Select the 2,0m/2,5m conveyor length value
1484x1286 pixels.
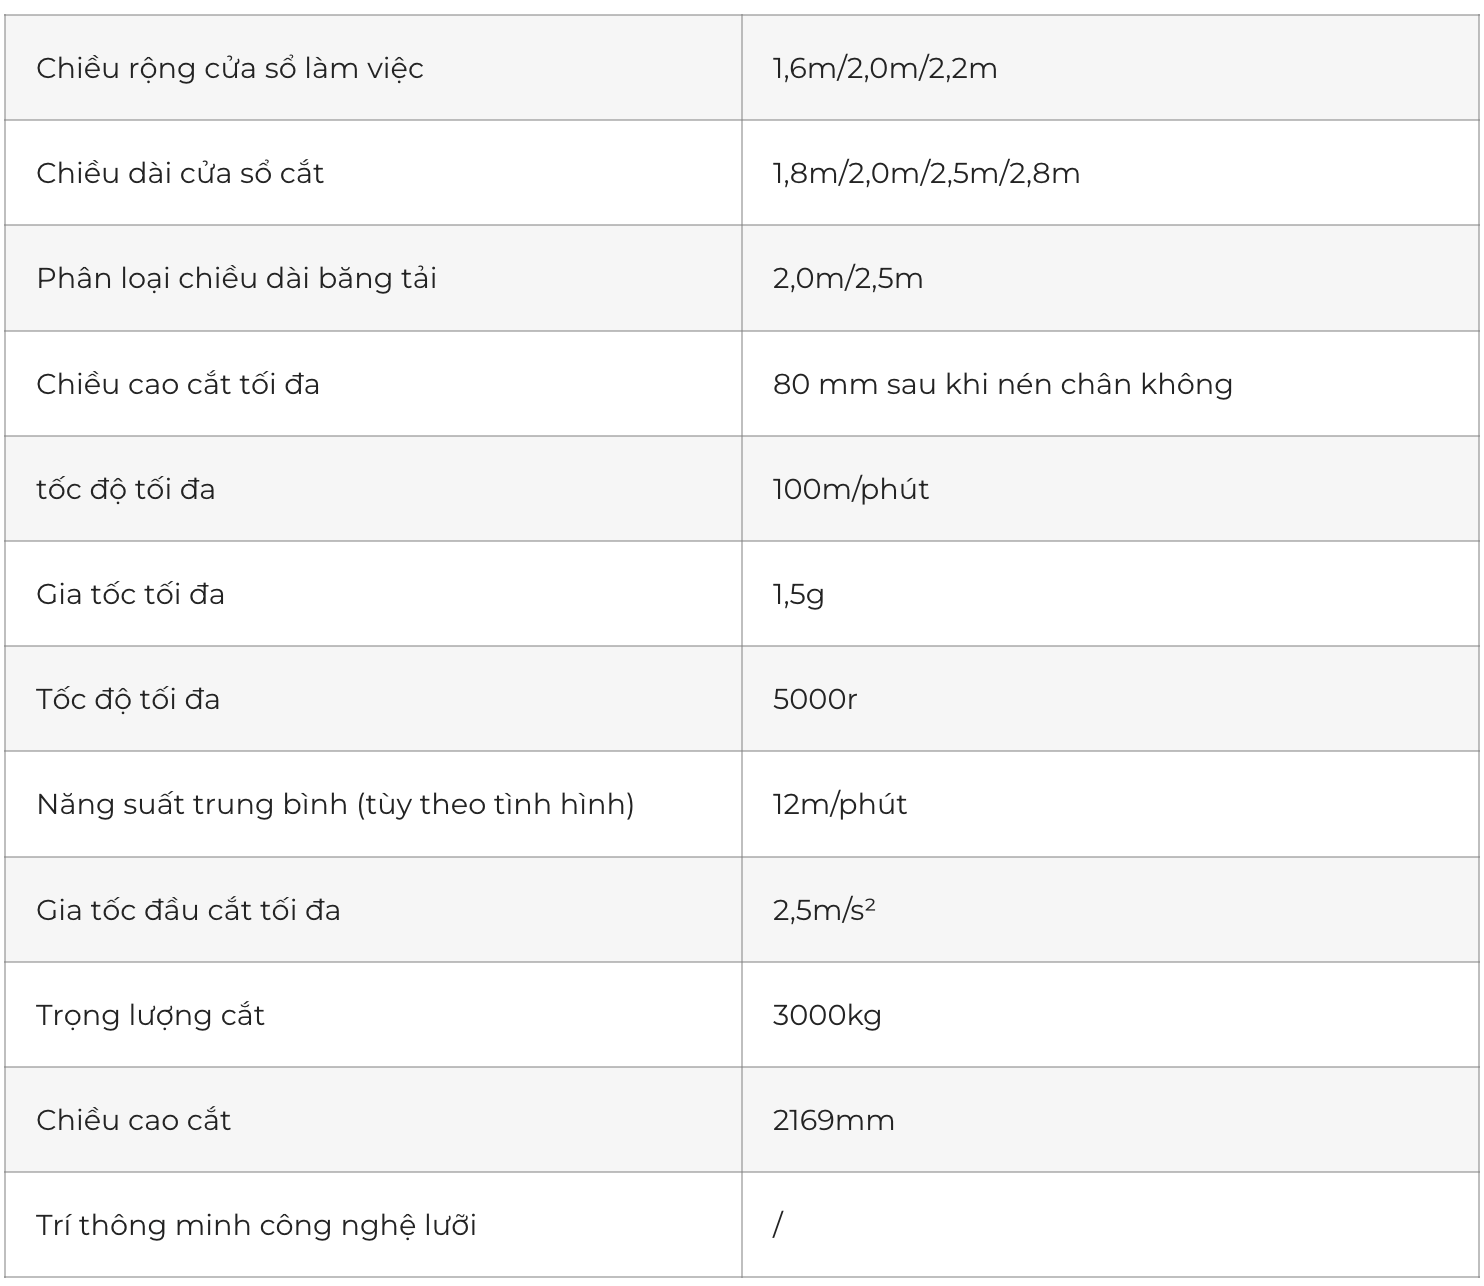(x=848, y=278)
